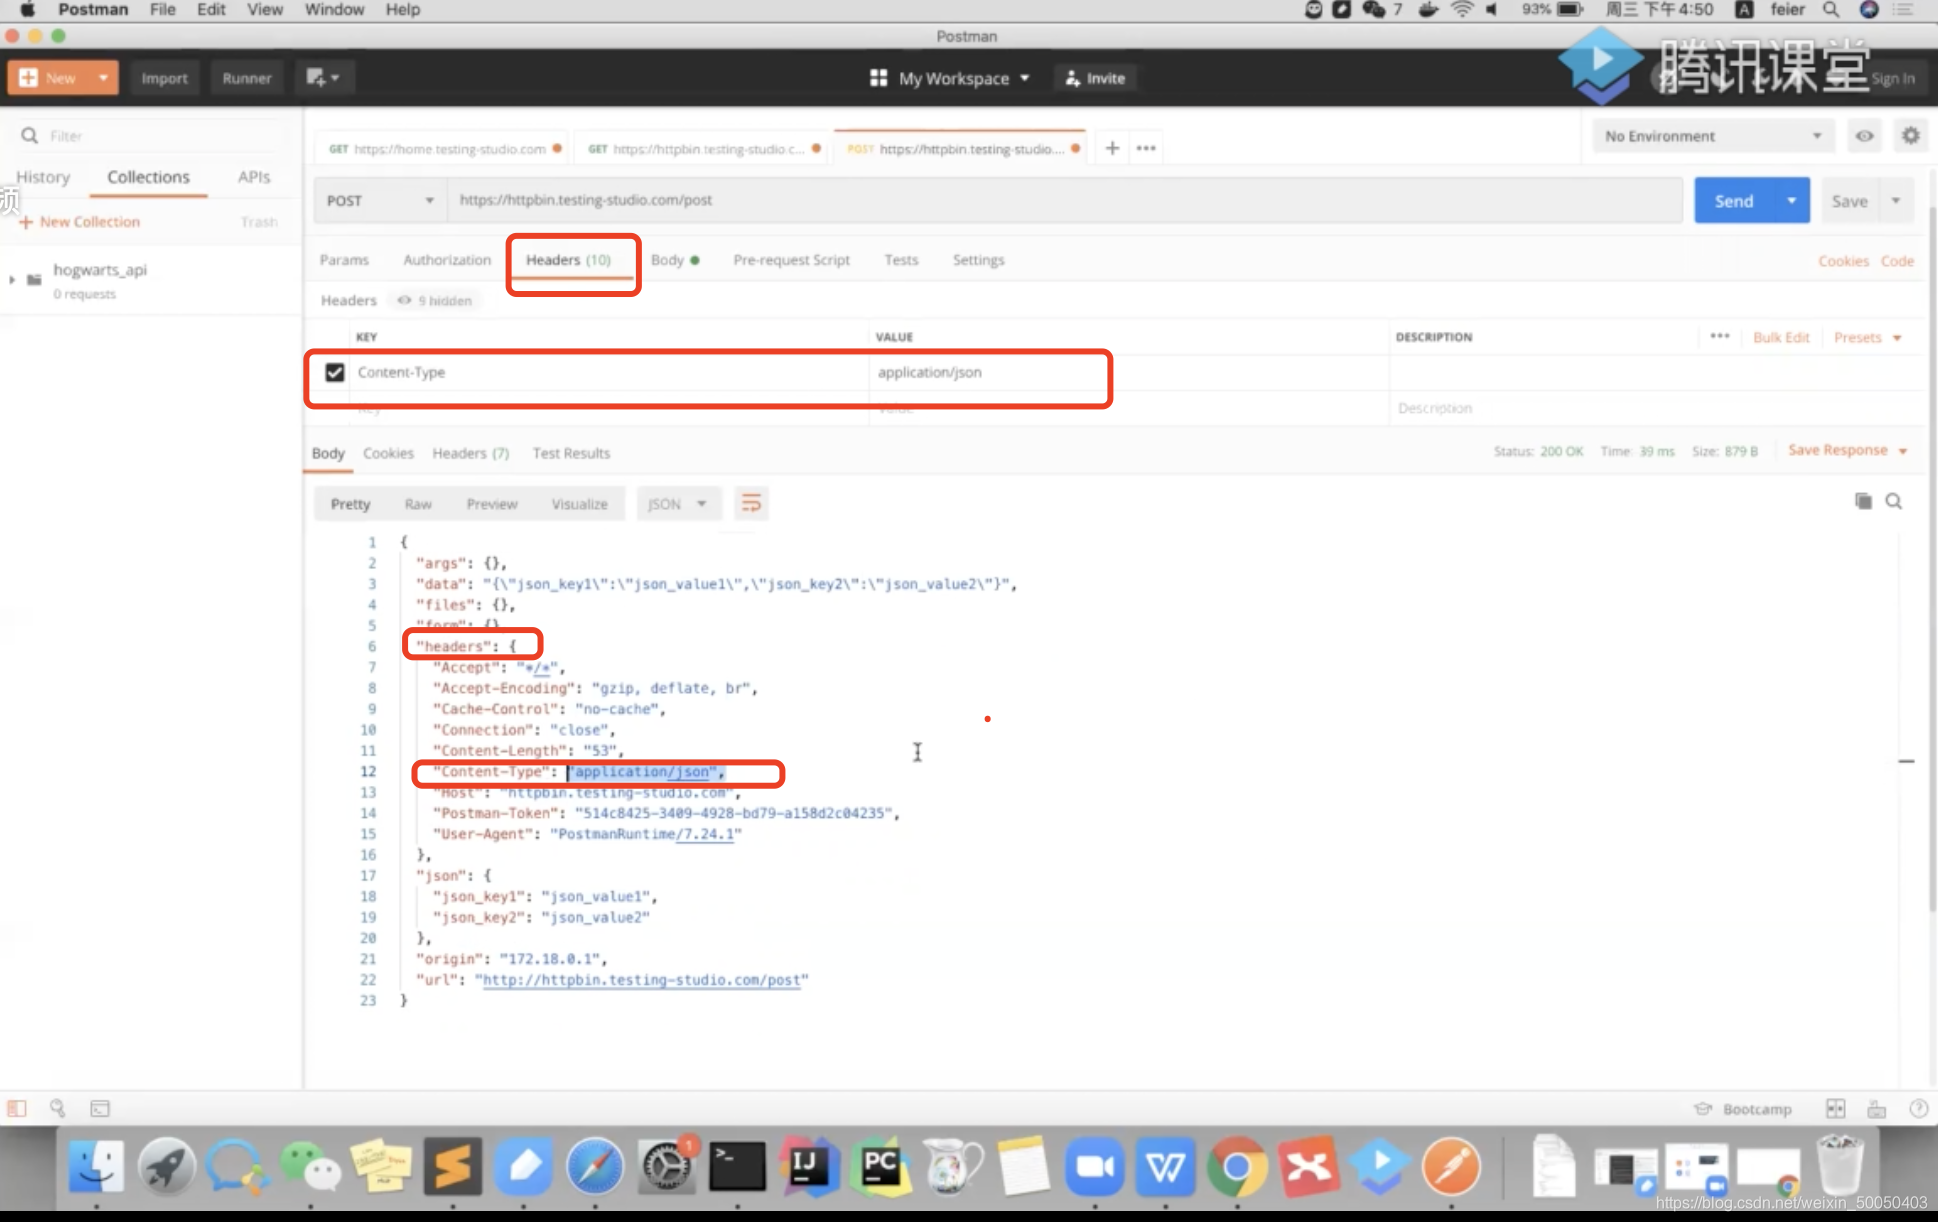Click the response pane vertical scrollbar
Image resolution: width=1938 pixels, height=1222 pixels.
click(x=1932, y=700)
